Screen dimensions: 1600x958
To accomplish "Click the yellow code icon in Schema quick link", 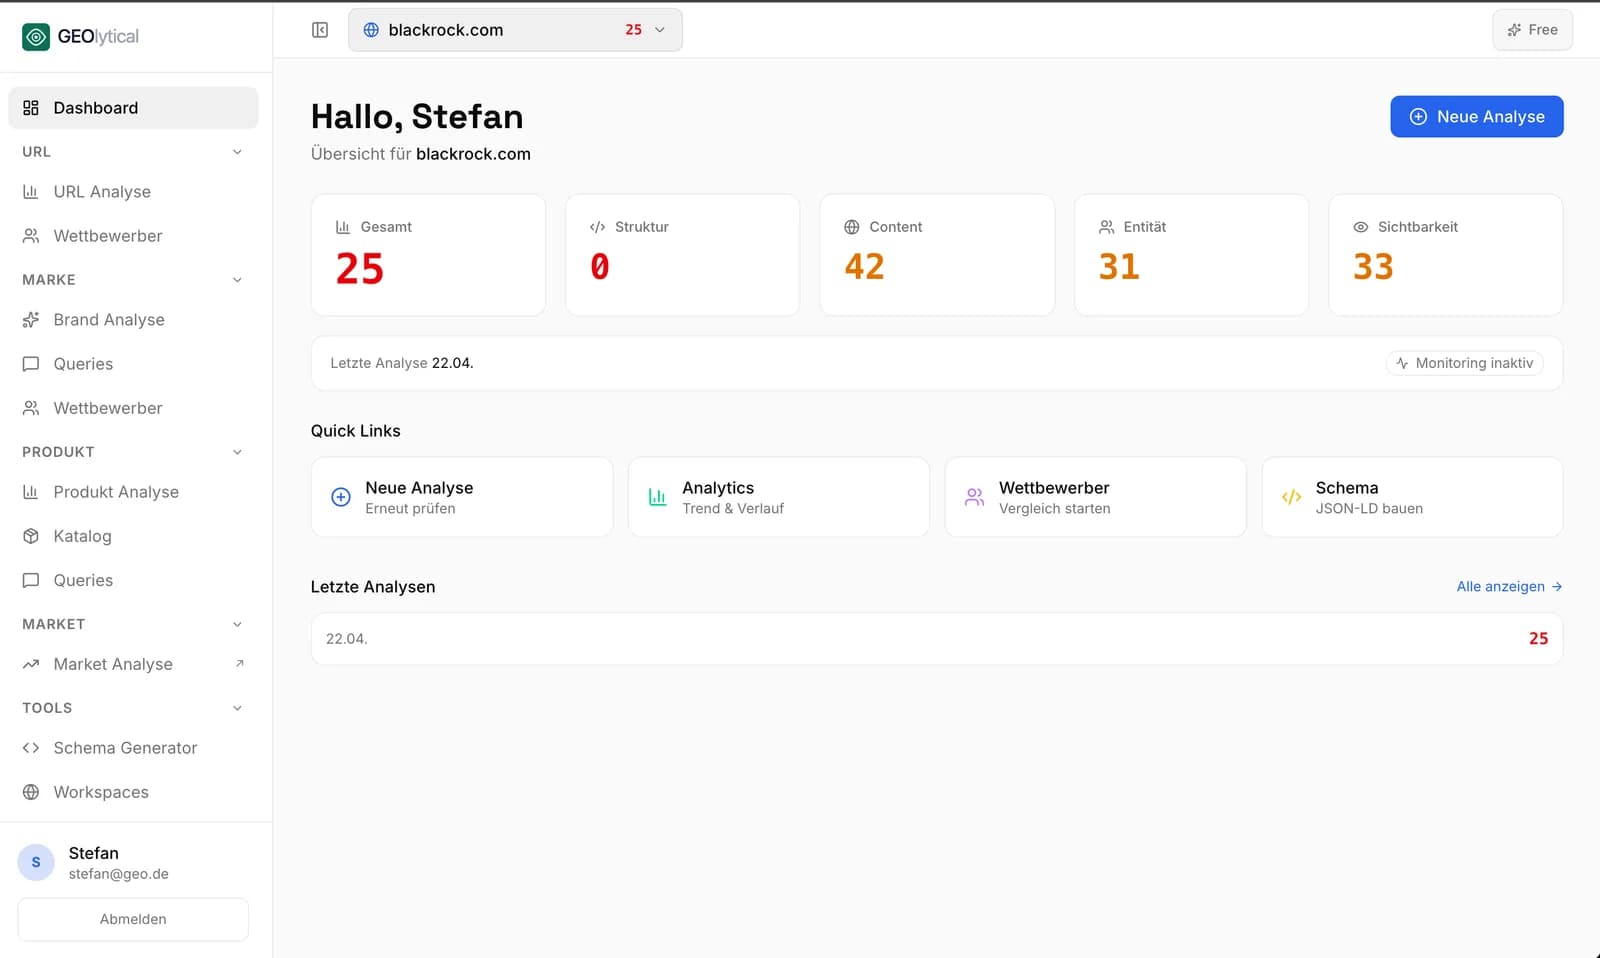I will coord(1291,497).
